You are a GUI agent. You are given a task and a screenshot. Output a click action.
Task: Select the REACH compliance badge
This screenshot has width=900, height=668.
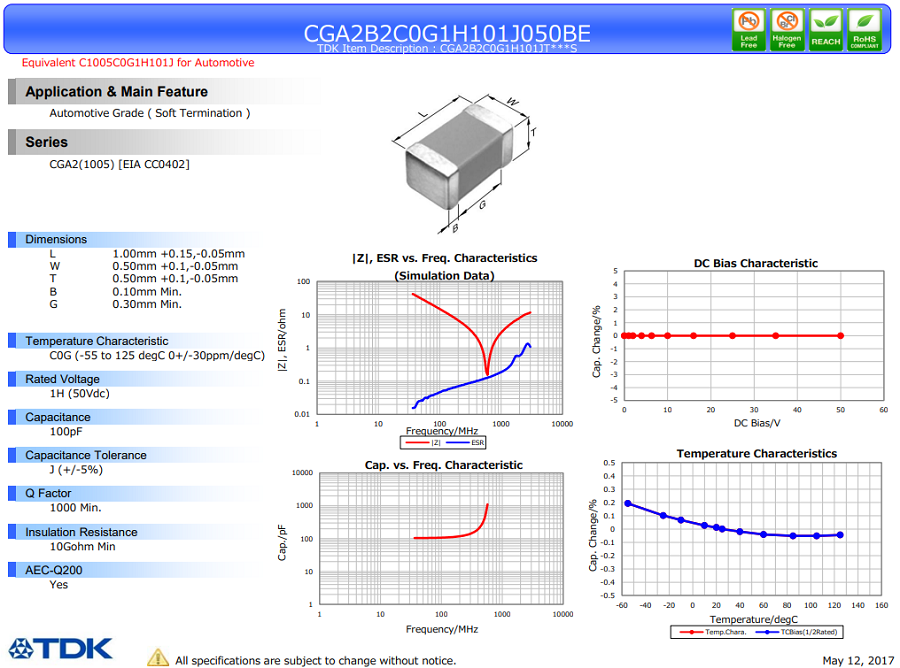[825, 30]
